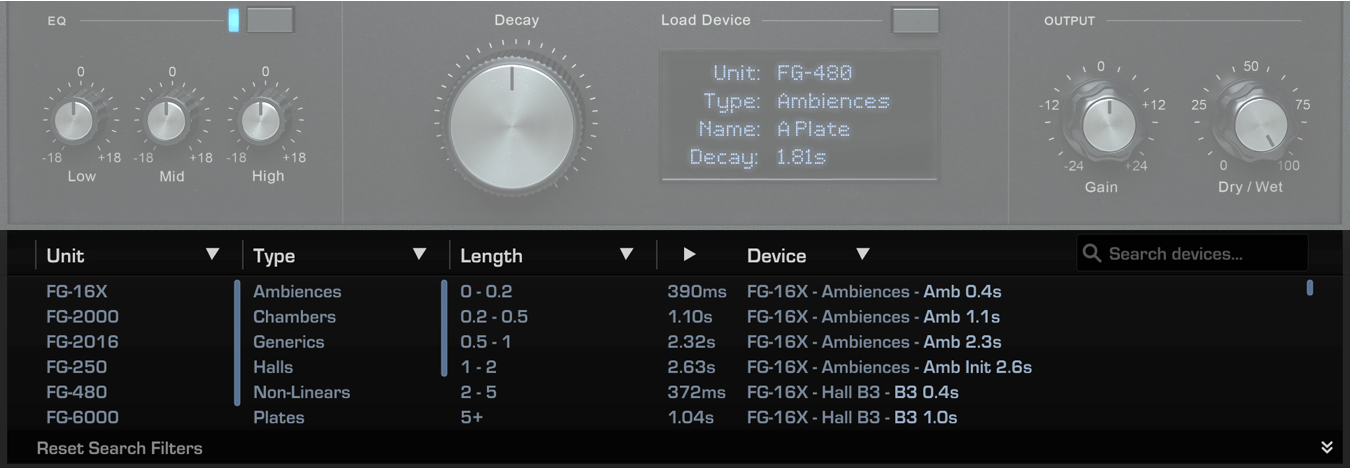Click the large Decay knob
This screenshot has height=469, width=1351.
point(512,127)
